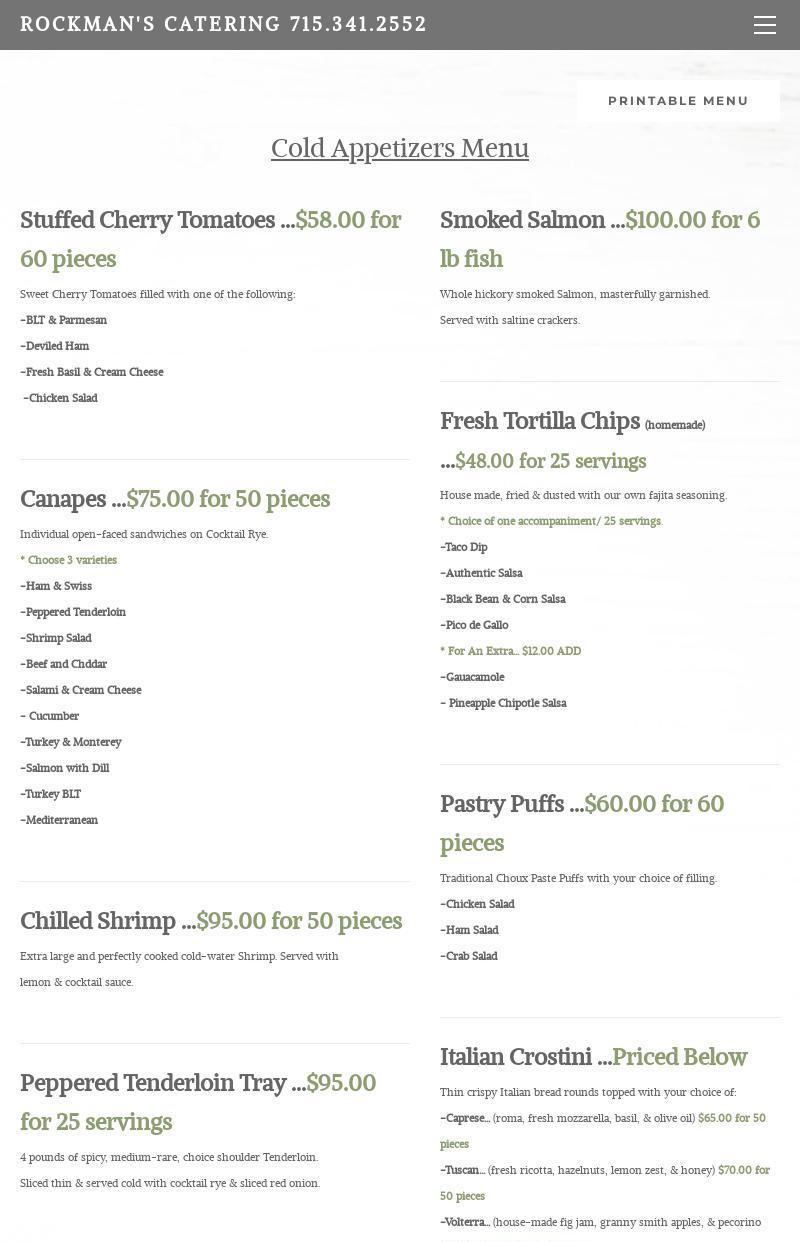This screenshot has width=800, height=1242.
Task: Click the Salmon with Dill canape item
Action: [66, 768]
